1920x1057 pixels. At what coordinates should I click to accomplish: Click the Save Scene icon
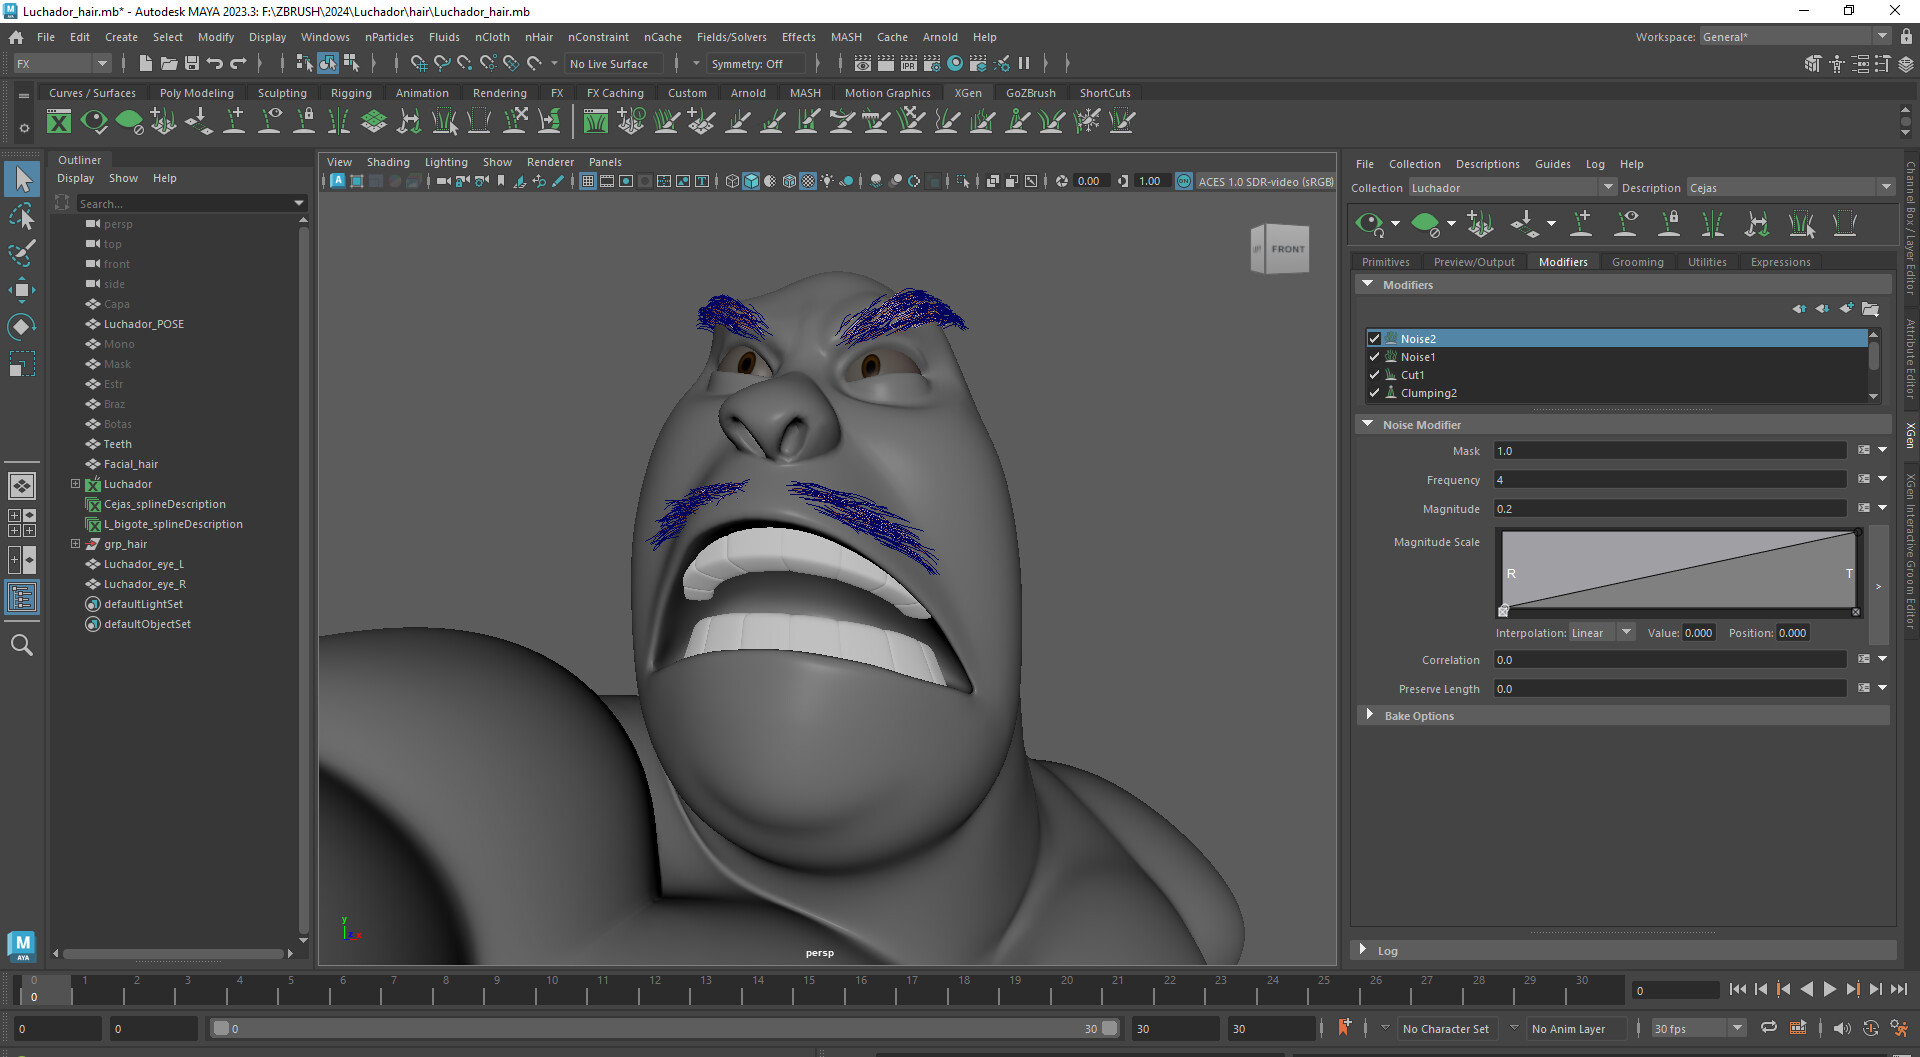coord(191,63)
